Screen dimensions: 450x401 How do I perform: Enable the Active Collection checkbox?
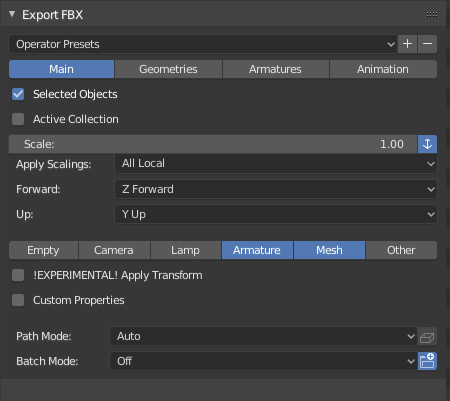click(18, 119)
